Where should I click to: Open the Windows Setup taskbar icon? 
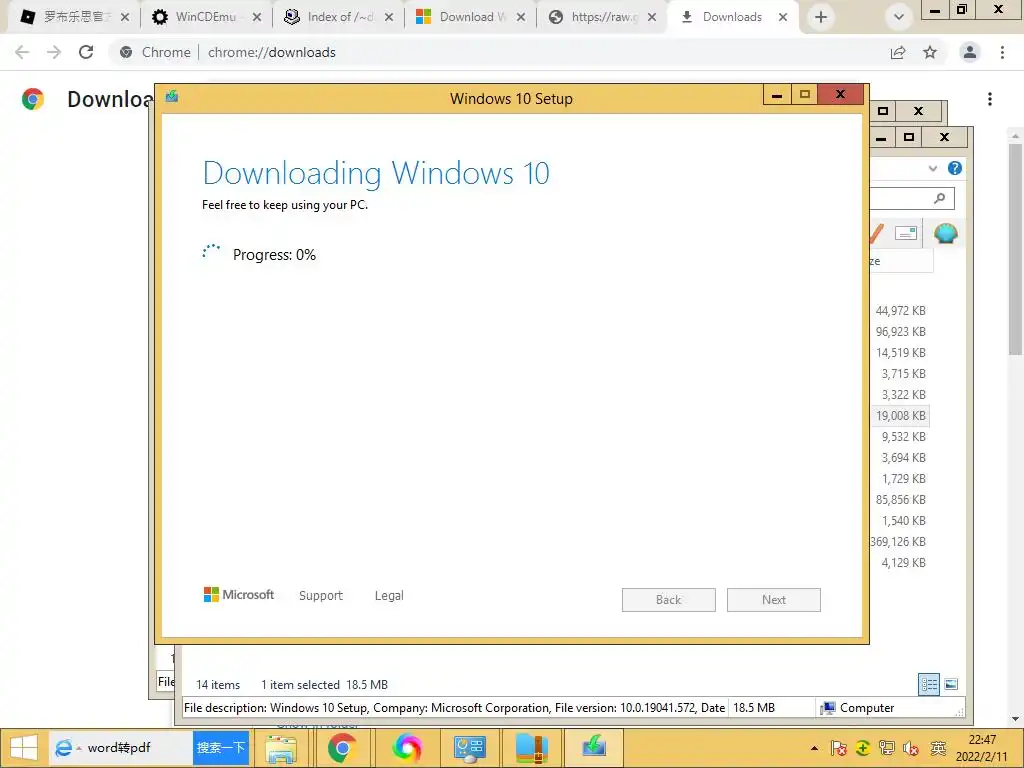[x=594, y=748]
